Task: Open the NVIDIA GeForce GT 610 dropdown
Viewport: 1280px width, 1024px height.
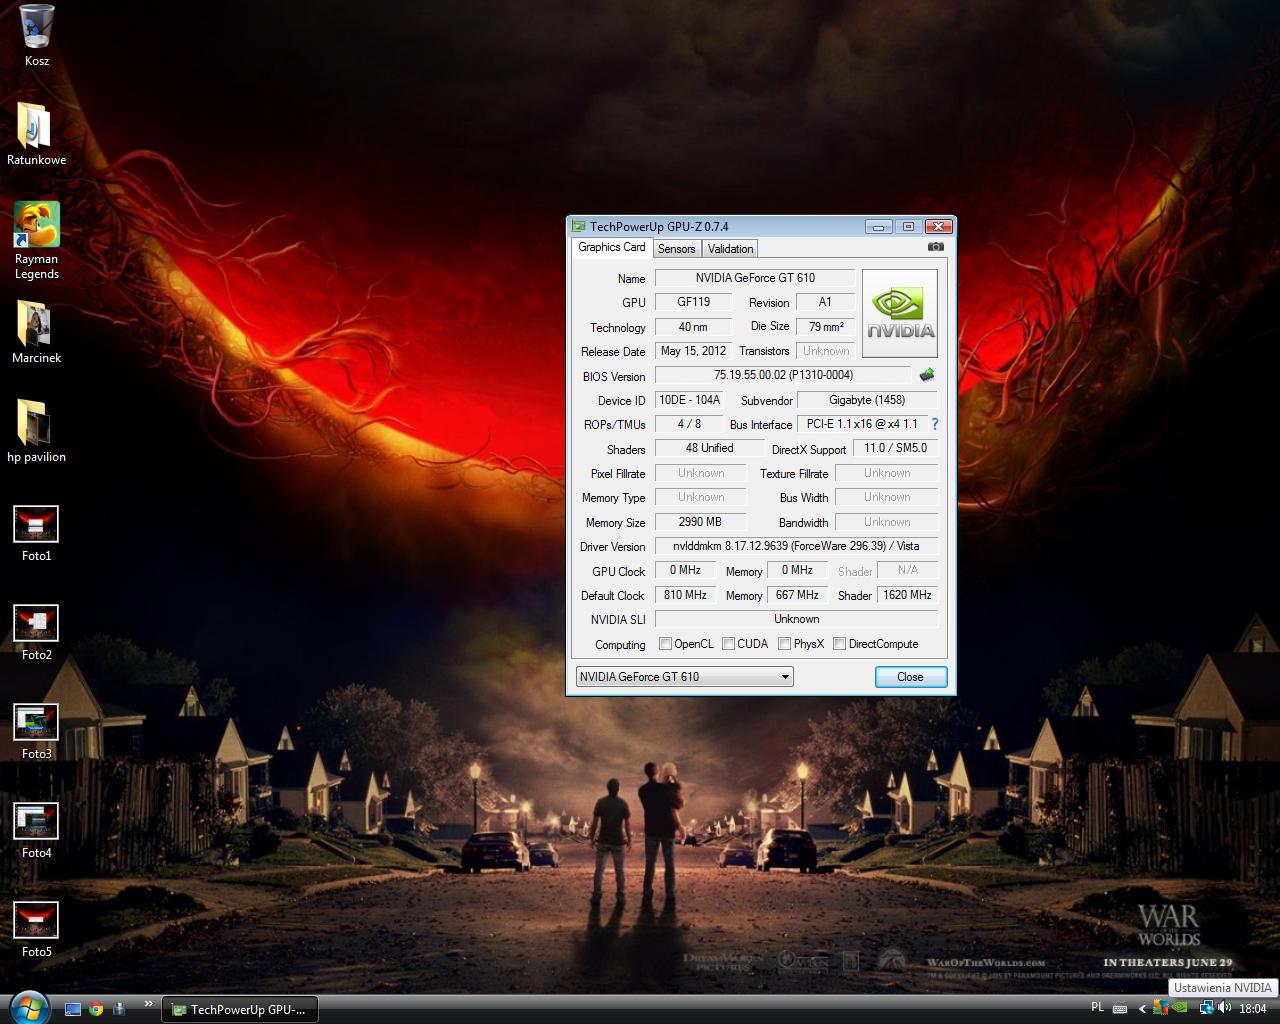Action: click(x=685, y=677)
